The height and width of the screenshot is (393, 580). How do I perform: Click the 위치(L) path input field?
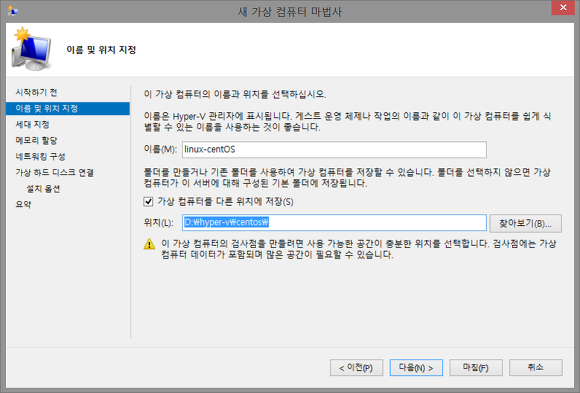[334, 223]
